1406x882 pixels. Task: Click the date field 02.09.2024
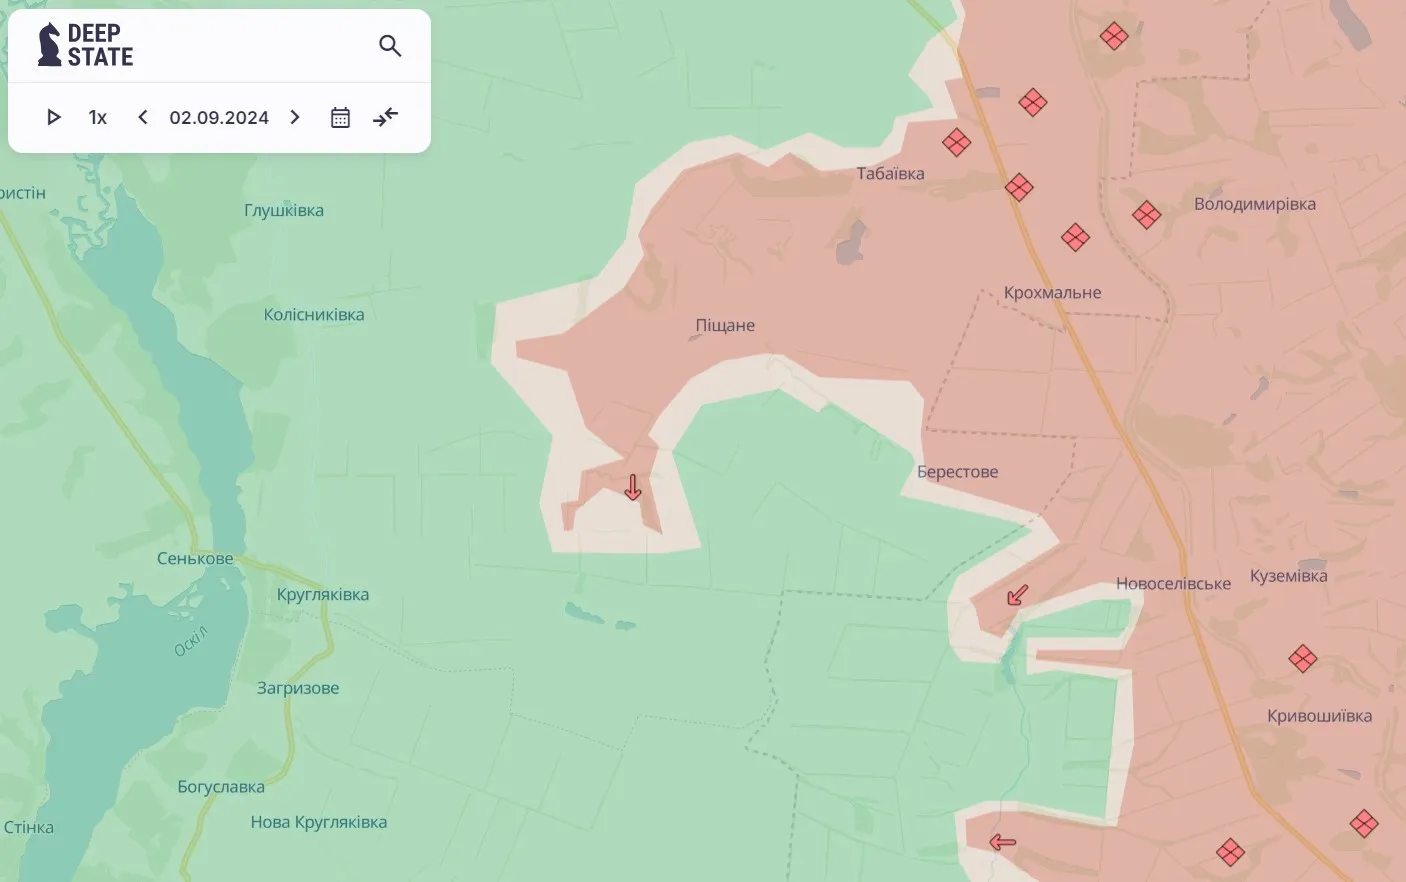pyautogui.click(x=219, y=118)
